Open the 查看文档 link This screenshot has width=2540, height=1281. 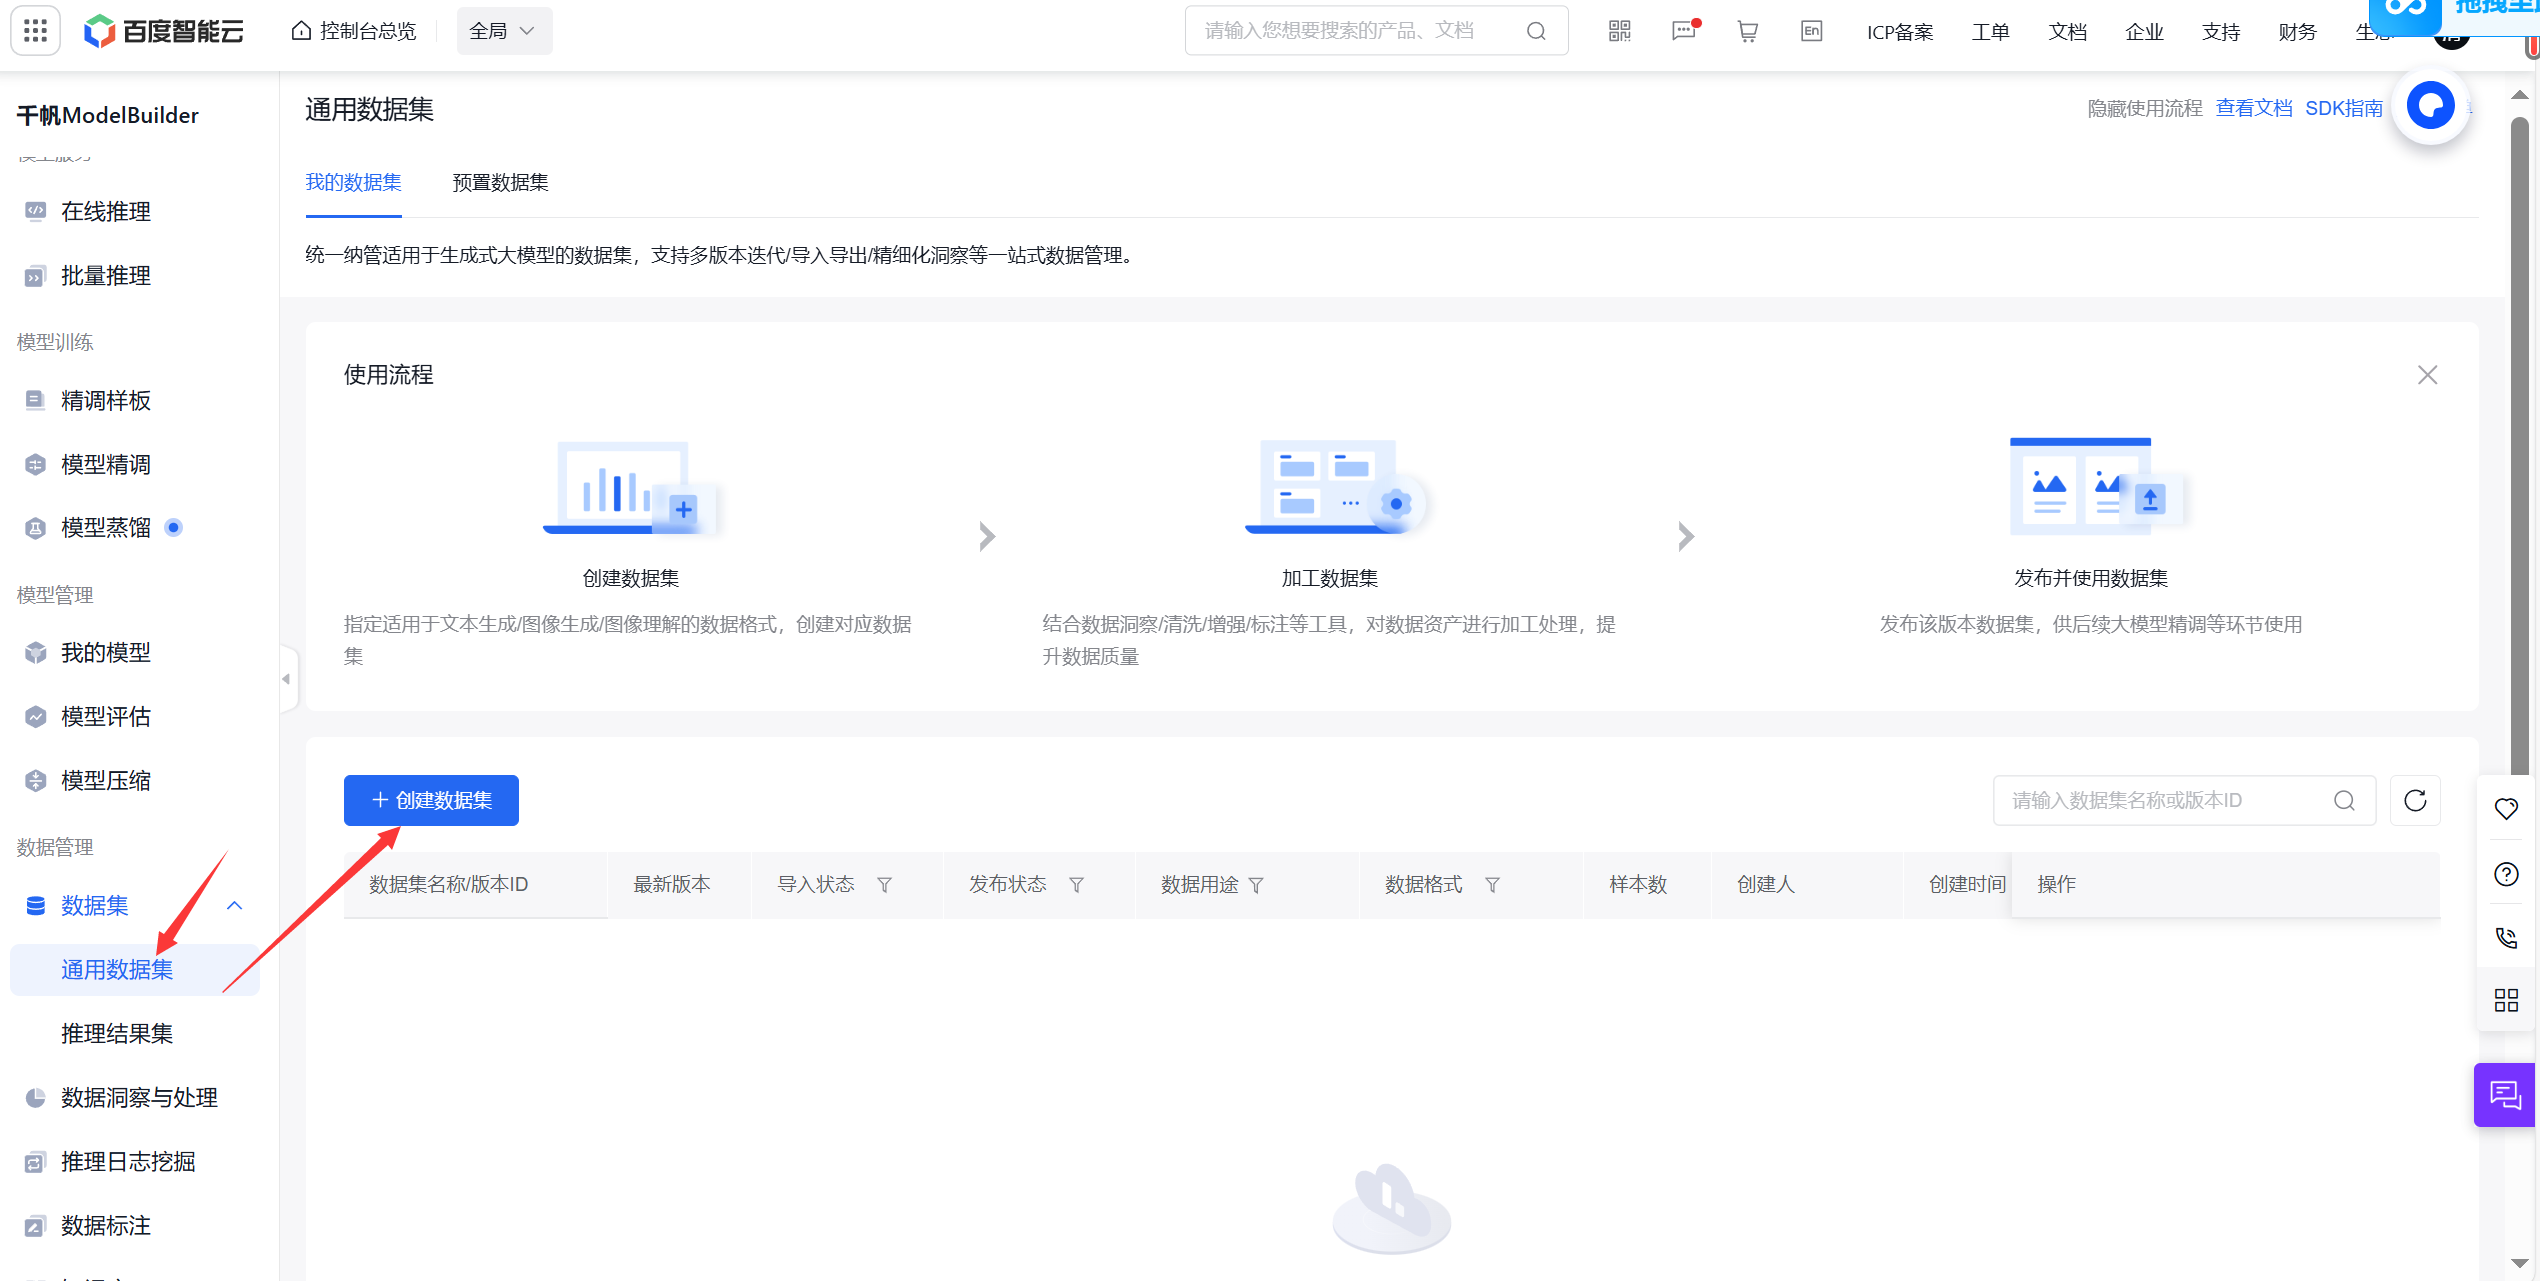tap(2253, 108)
